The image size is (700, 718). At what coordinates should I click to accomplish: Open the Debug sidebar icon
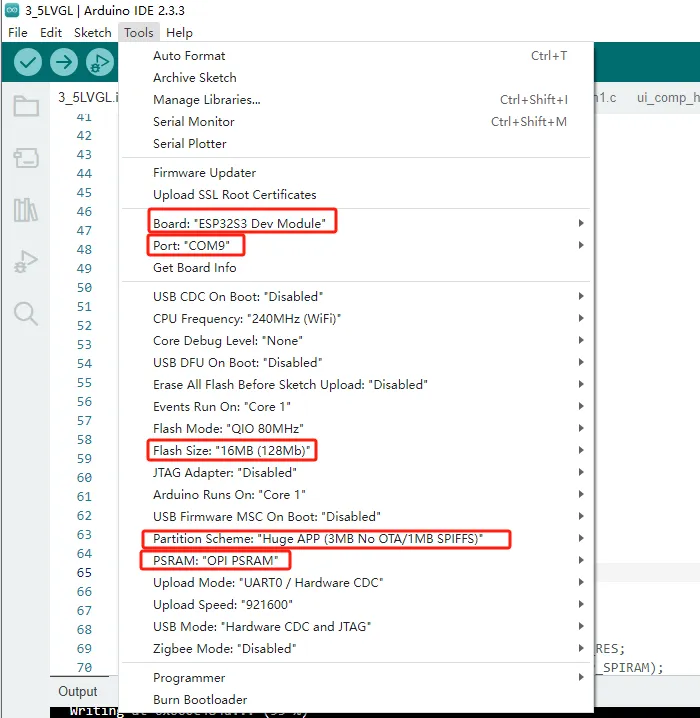[x=26, y=262]
